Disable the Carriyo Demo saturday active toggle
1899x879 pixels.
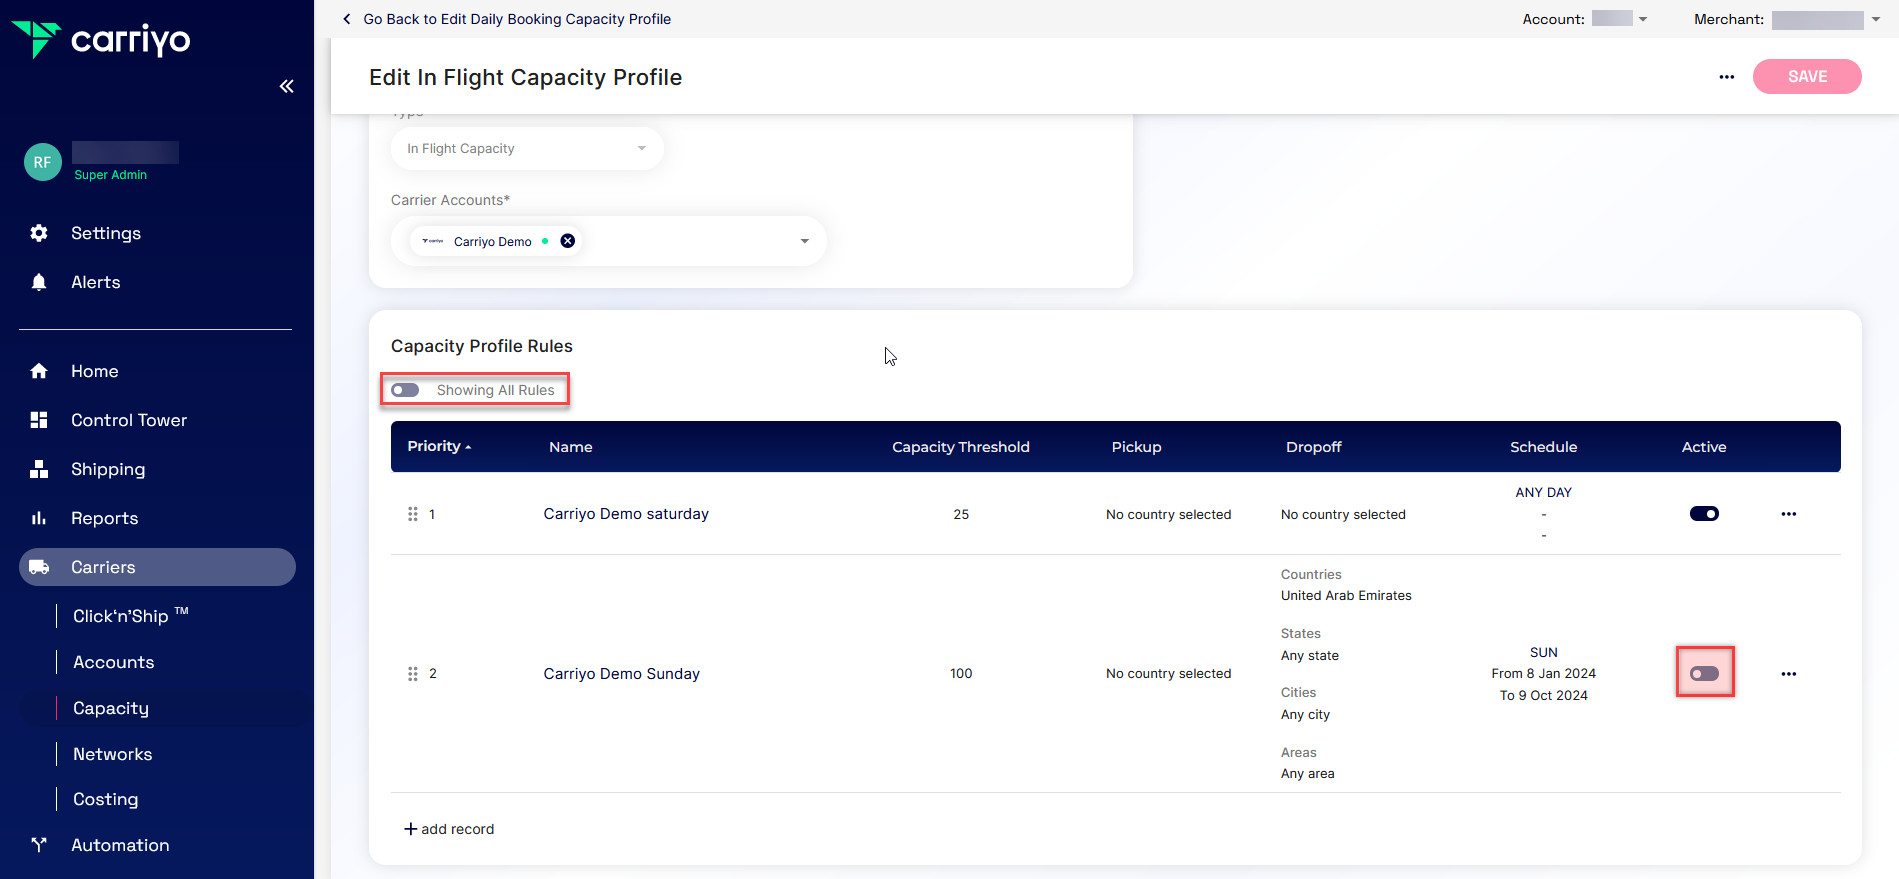[1704, 514]
